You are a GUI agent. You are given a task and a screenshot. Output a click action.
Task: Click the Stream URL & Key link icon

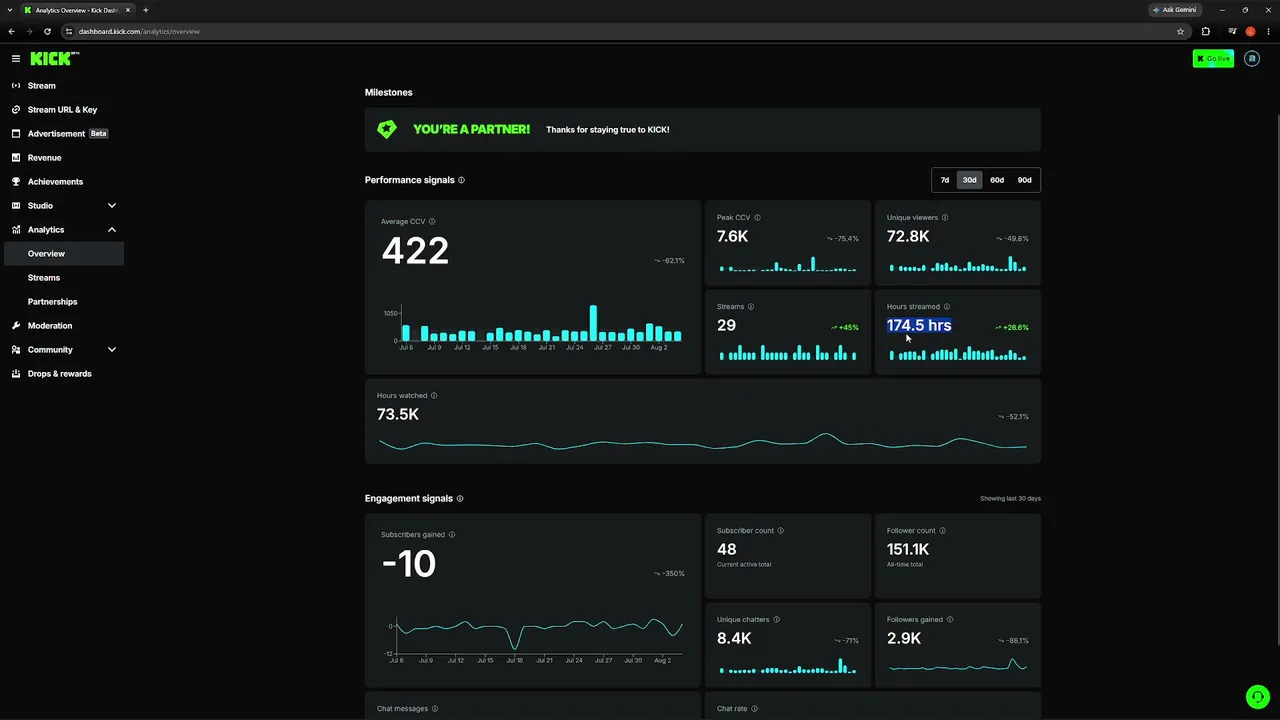click(16, 110)
